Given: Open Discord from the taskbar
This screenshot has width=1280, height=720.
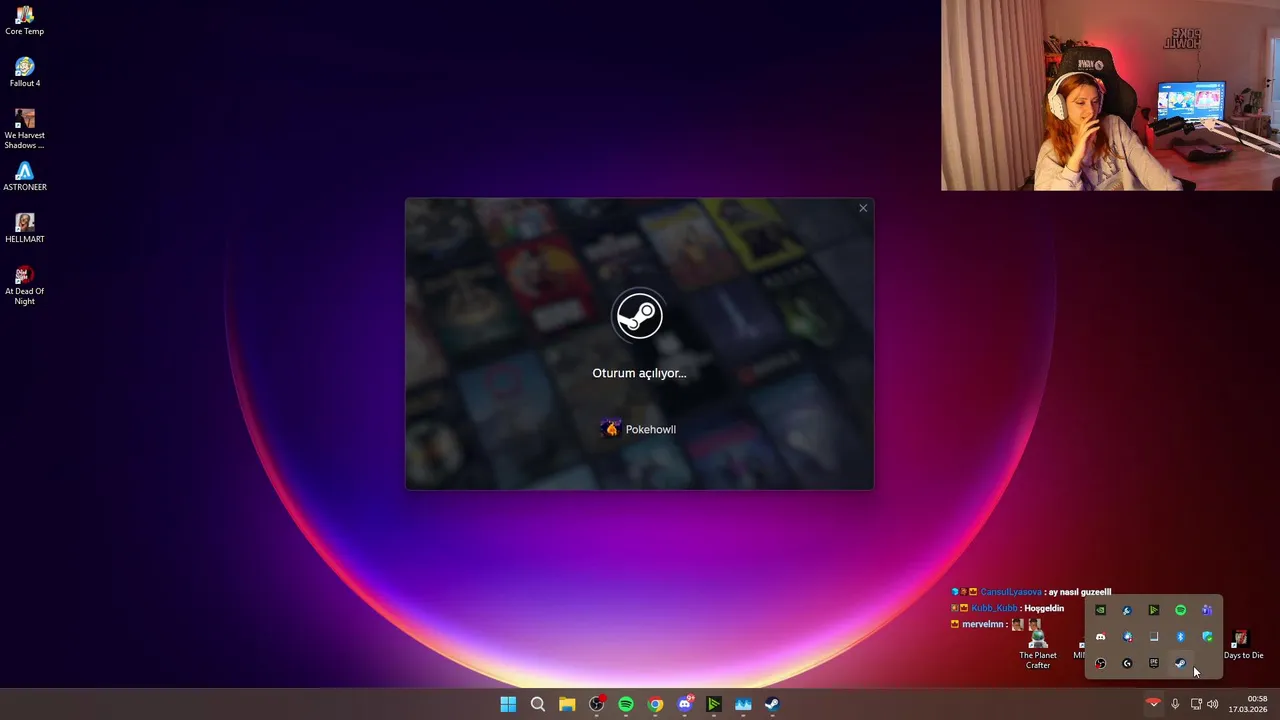Looking at the screenshot, I should (x=685, y=704).
